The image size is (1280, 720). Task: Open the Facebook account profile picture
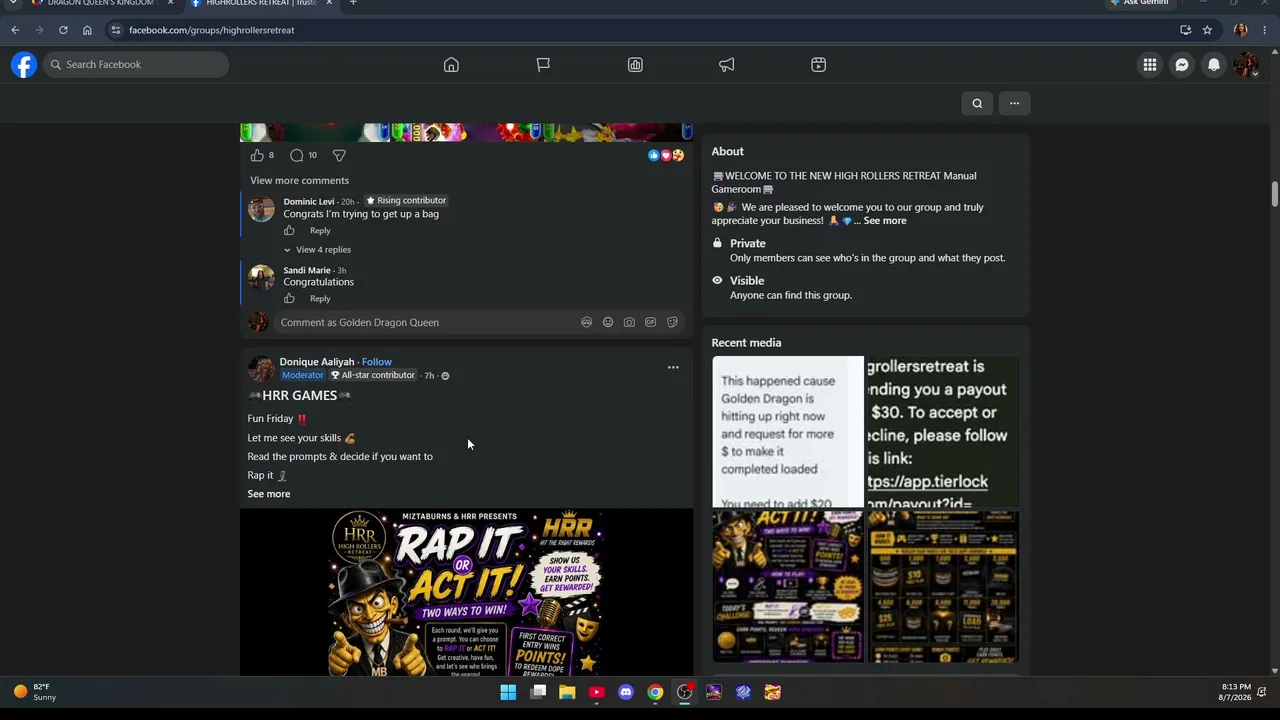[x=1245, y=65]
